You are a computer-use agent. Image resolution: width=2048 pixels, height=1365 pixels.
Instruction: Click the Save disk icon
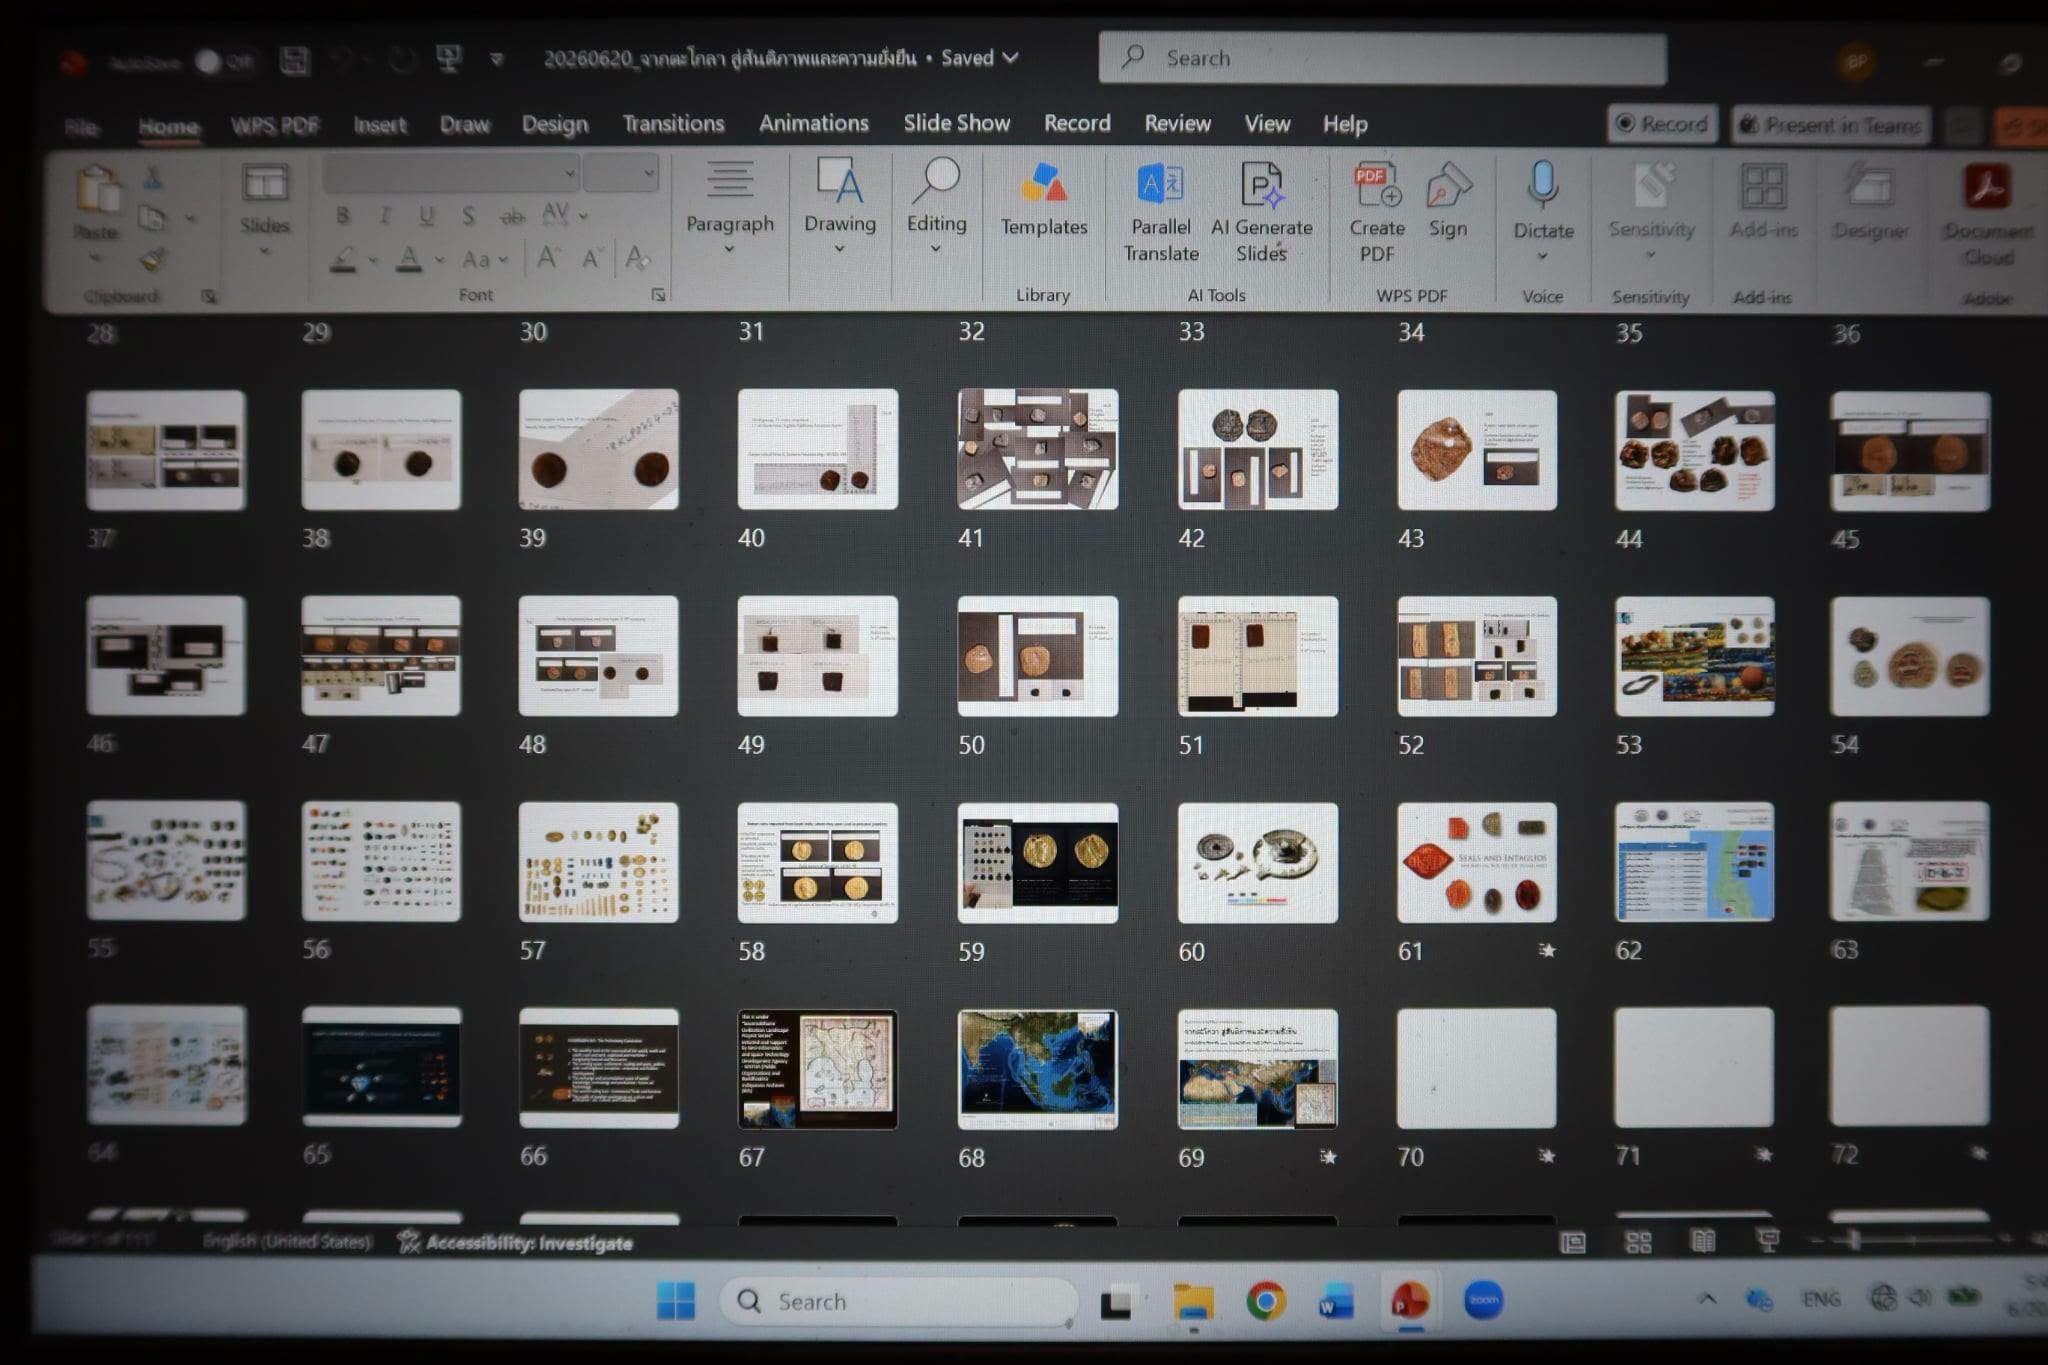click(294, 60)
